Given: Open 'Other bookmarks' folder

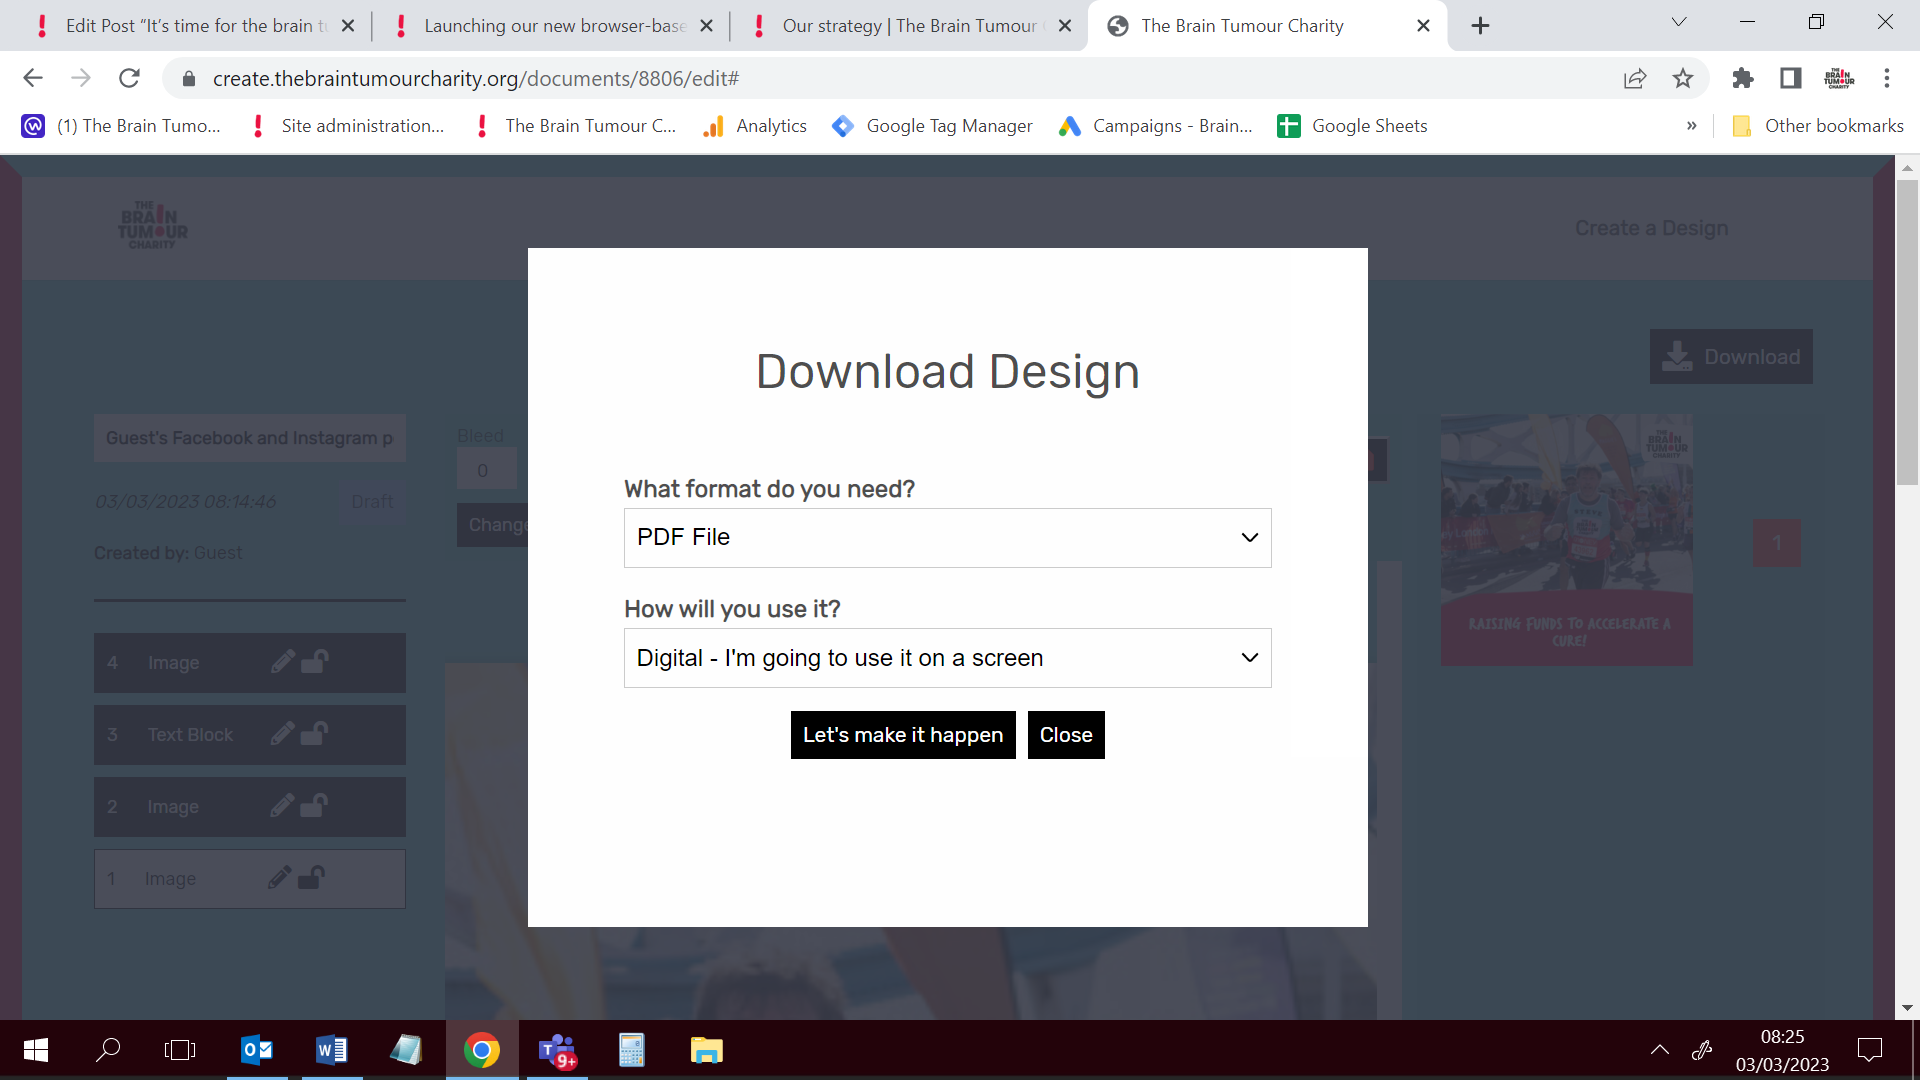Looking at the screenshot, I should click(x=1819, y=126).
